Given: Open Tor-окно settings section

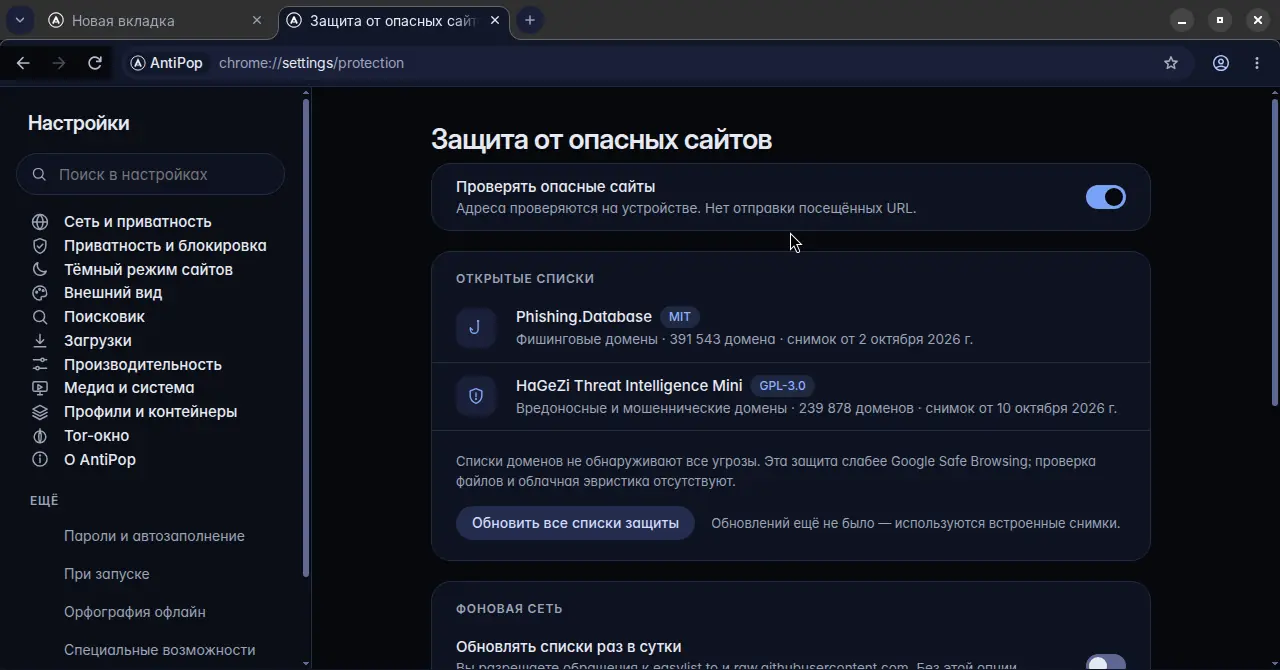Looking at the screenshot, I should (x=96, y=435).
